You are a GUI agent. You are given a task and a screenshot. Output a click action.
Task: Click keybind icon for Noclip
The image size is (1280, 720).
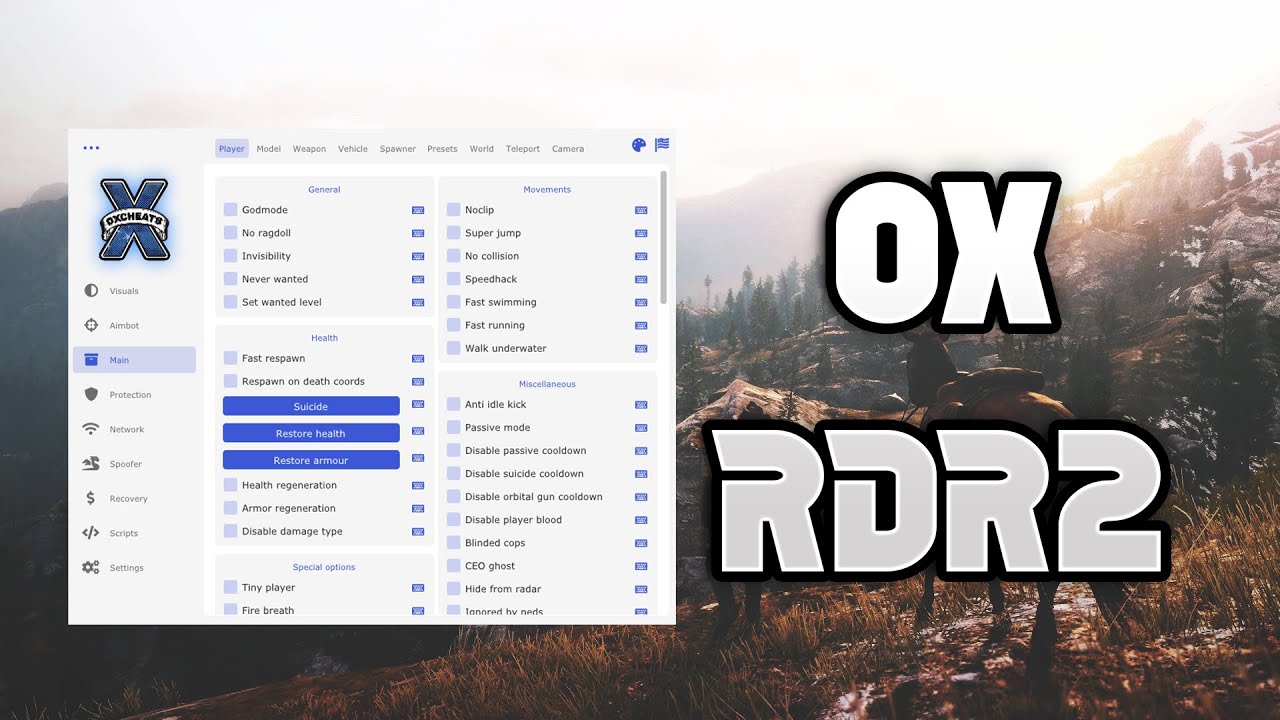tap(641, 210)
